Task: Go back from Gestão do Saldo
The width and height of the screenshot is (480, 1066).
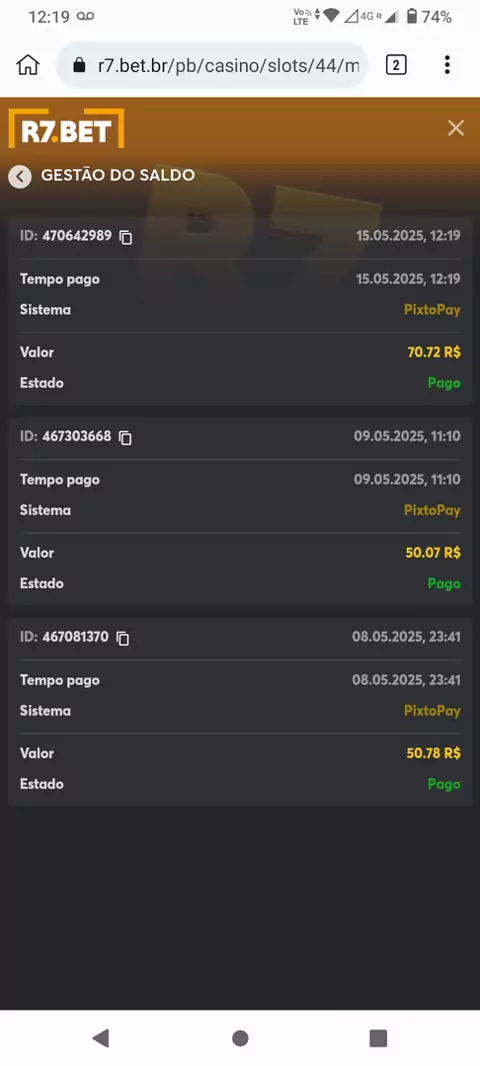Action: 20,177
